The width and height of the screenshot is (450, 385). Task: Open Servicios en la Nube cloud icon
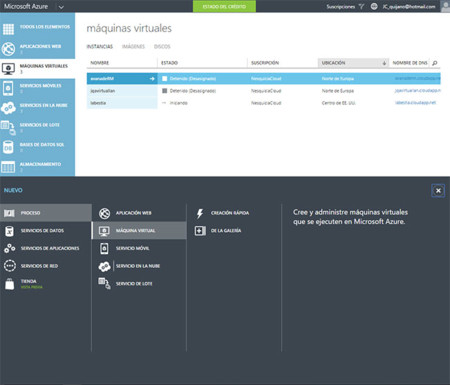point(8,108)
